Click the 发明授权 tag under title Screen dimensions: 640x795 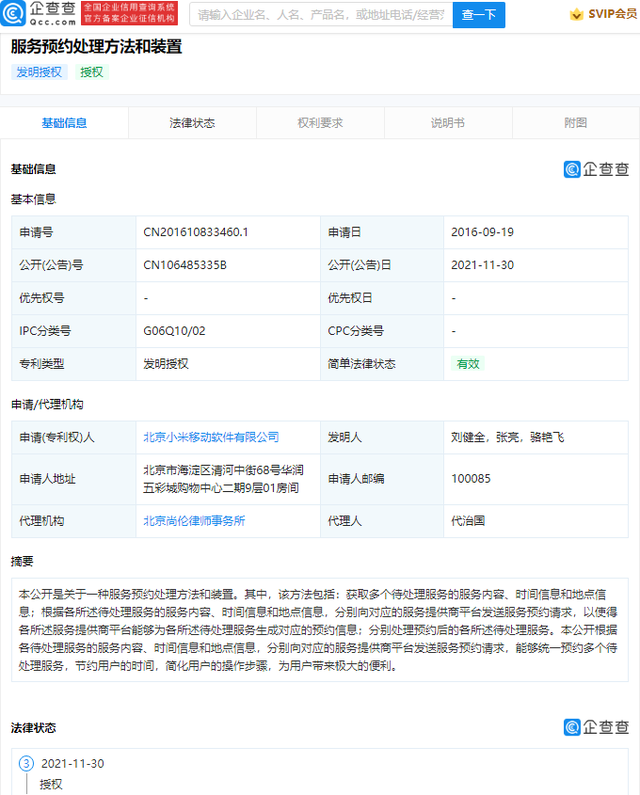39,72
